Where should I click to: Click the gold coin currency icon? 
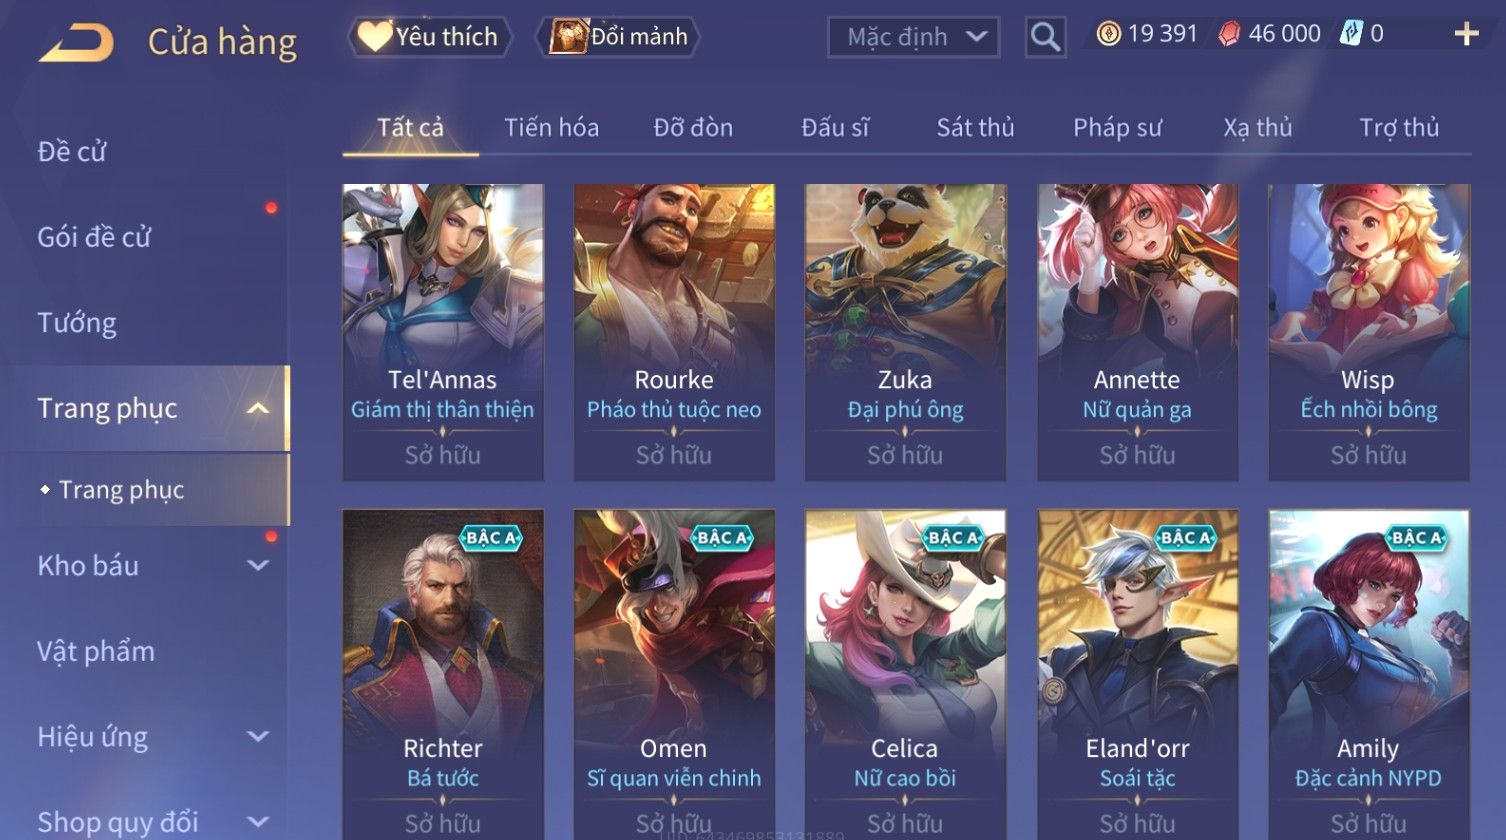coord(1108,35)
